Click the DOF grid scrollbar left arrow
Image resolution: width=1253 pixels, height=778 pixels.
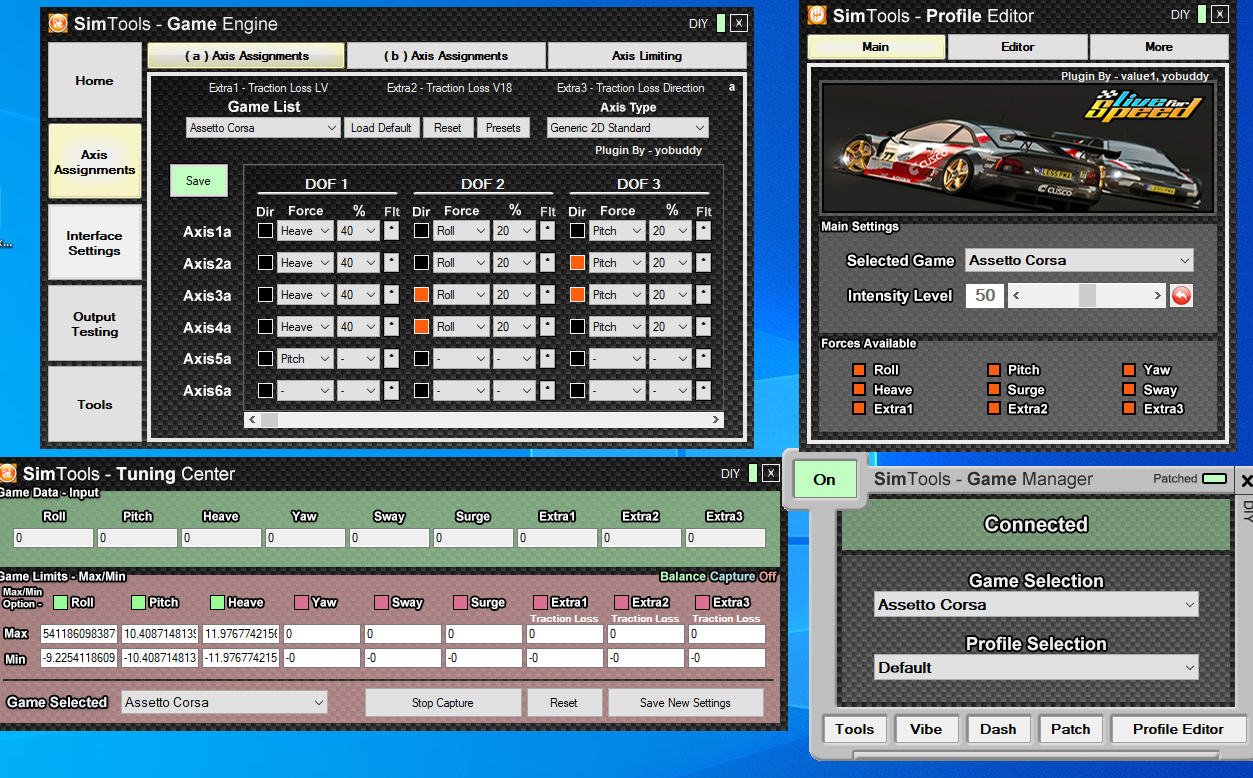point(252,420)
